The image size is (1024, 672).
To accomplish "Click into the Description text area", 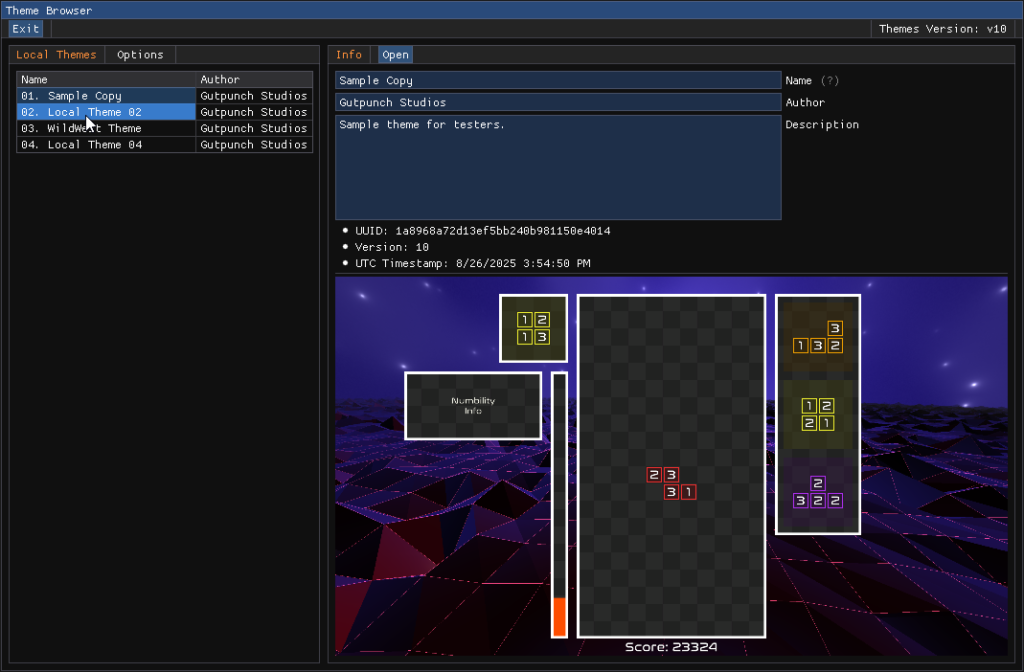I will point(557,167).
